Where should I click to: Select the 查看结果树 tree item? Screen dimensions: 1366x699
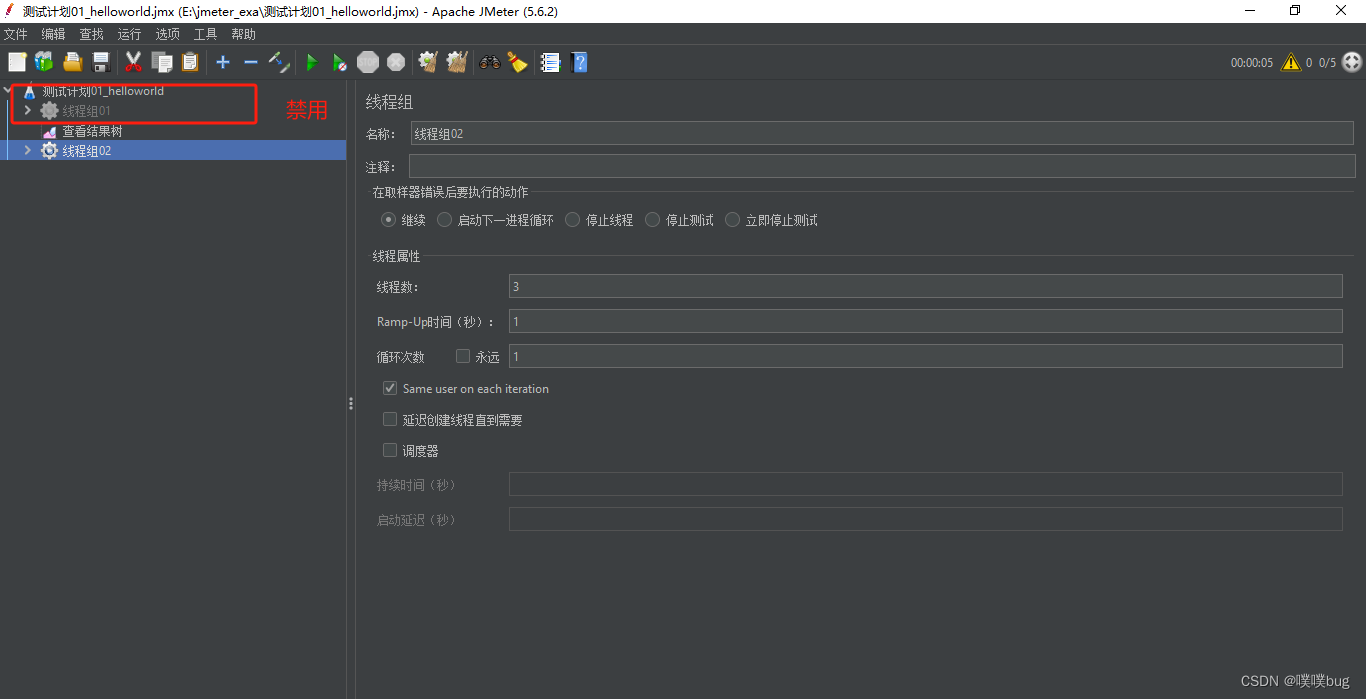(x=94, y=130)
